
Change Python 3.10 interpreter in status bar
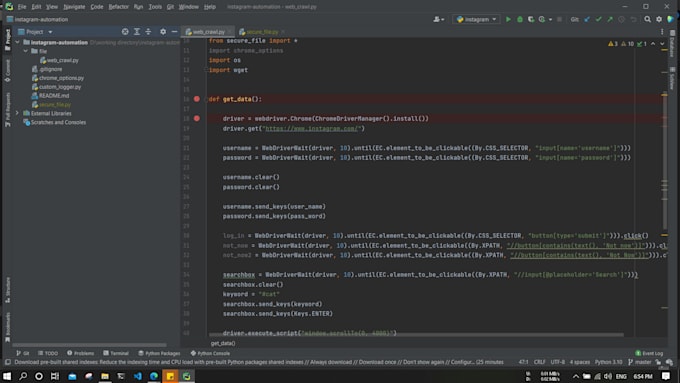point(608,362)
